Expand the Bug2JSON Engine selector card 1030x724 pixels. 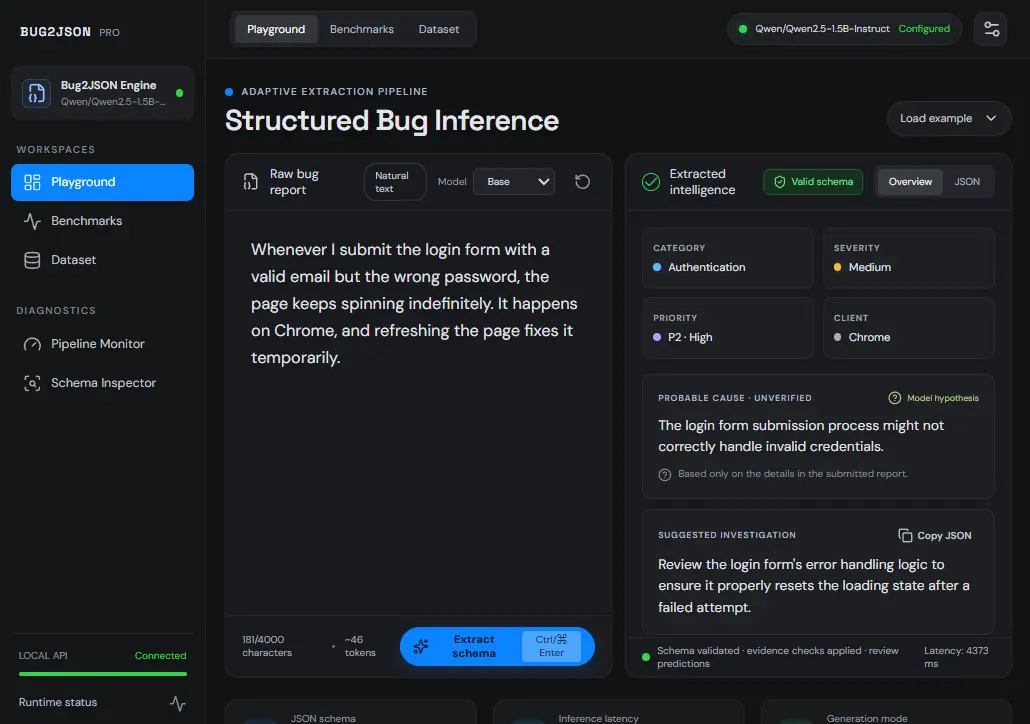[x=102, y=93]
